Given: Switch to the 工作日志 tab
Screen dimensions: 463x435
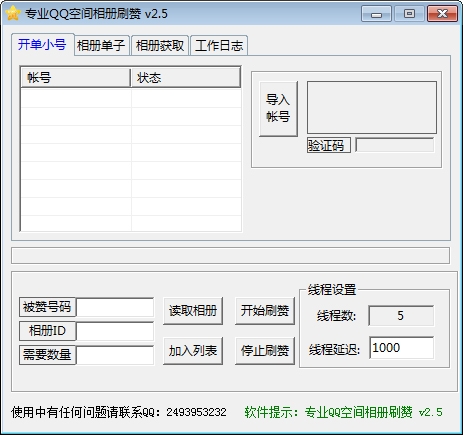Looking at the screenshot, I should click(x=219, y=45).
